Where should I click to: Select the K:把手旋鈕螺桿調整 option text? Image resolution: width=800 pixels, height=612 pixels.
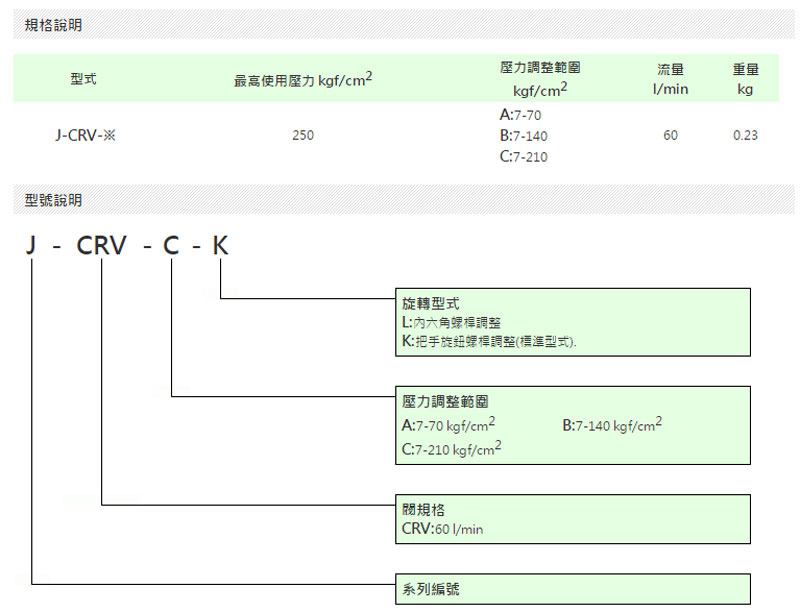pyautogui.click(x=489, y=342)
